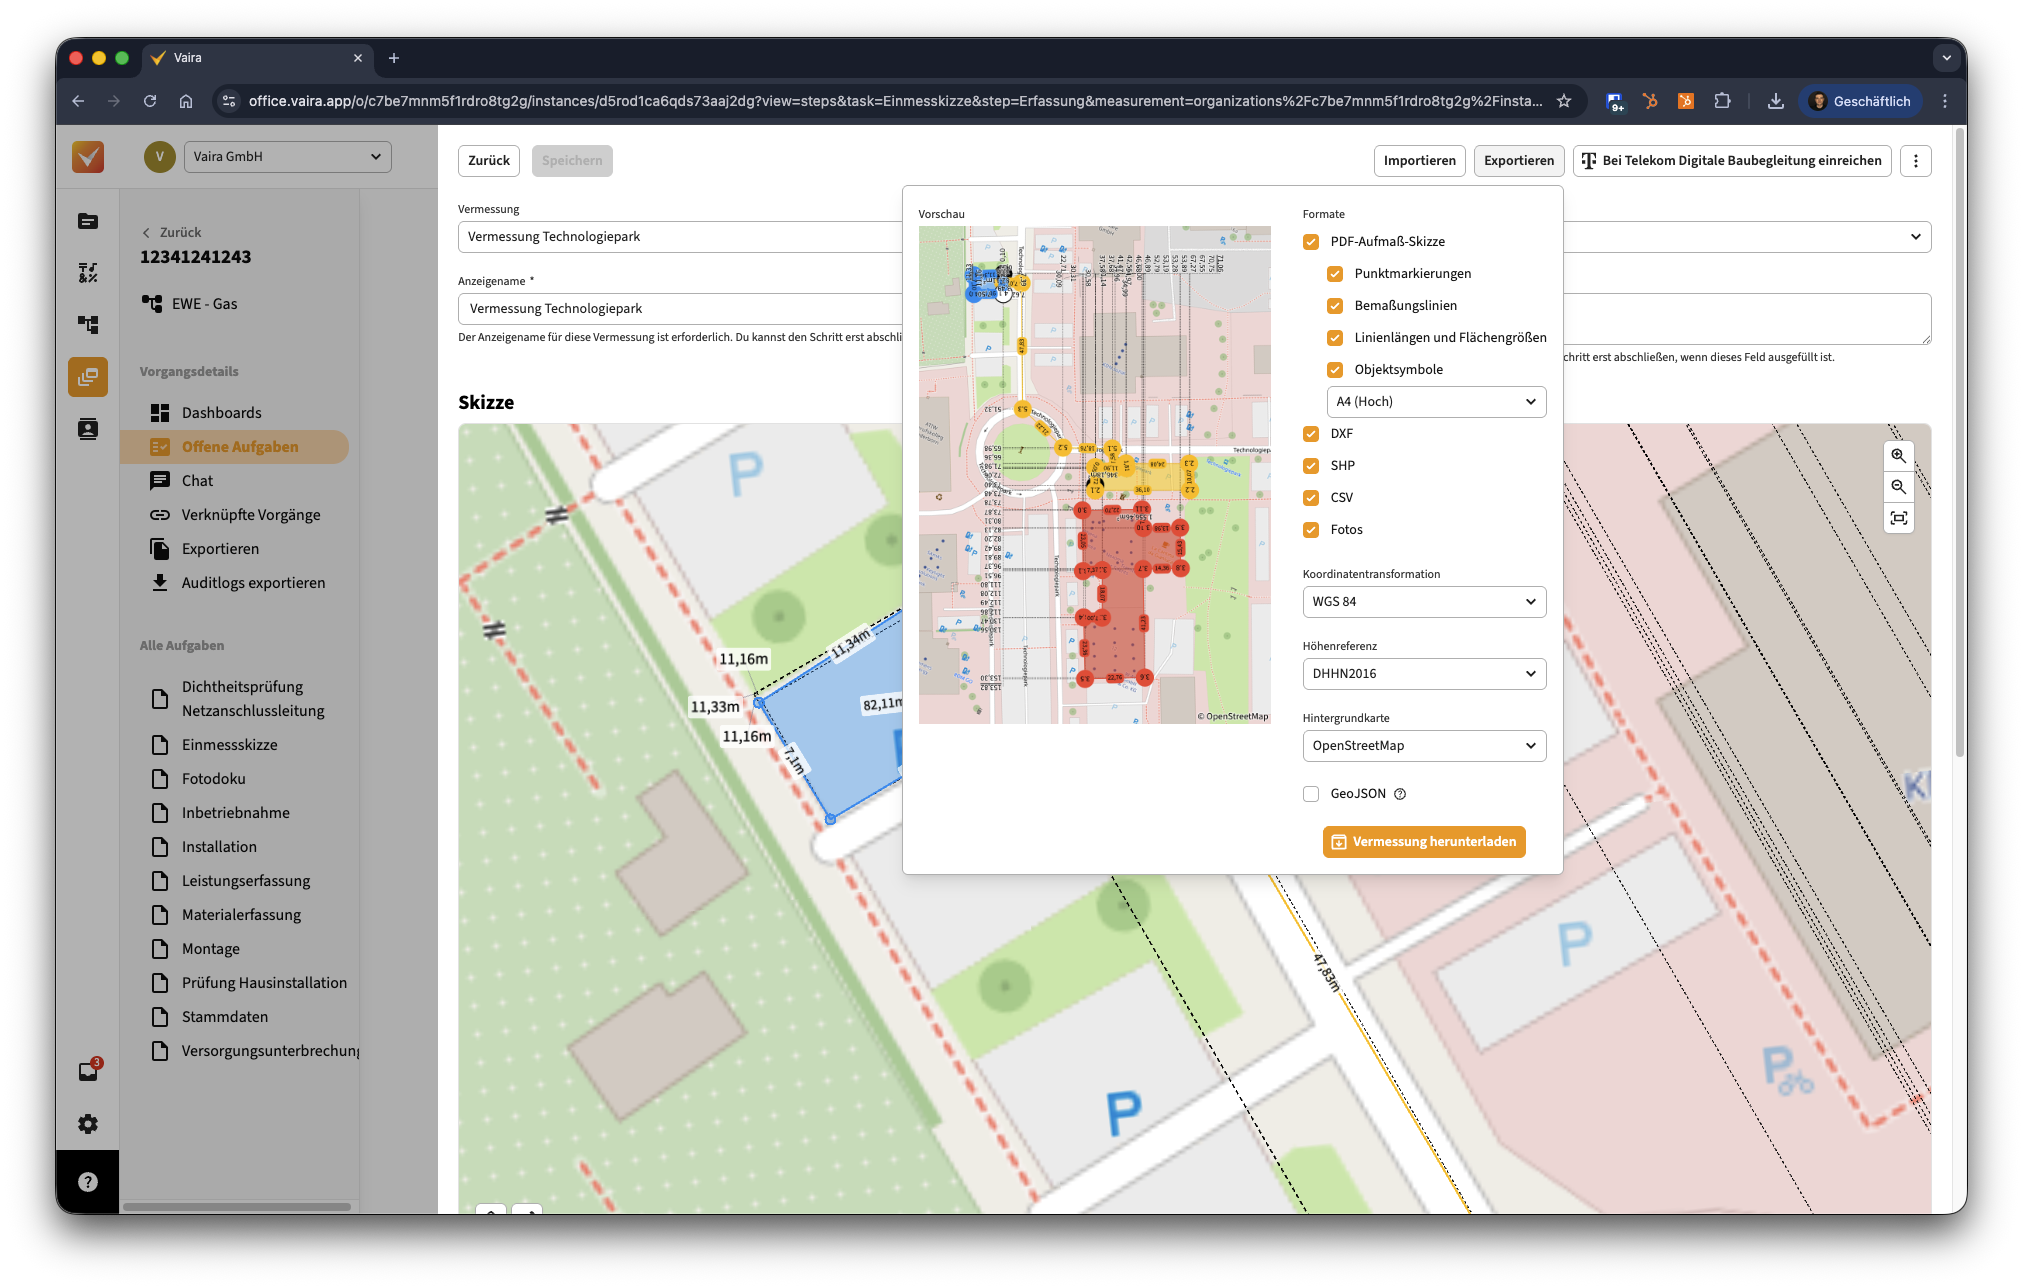Expand the WGS 84 Koordinatentransformation dropdown
This screenshot has width=2023, height=1288.
(1423, 602)
